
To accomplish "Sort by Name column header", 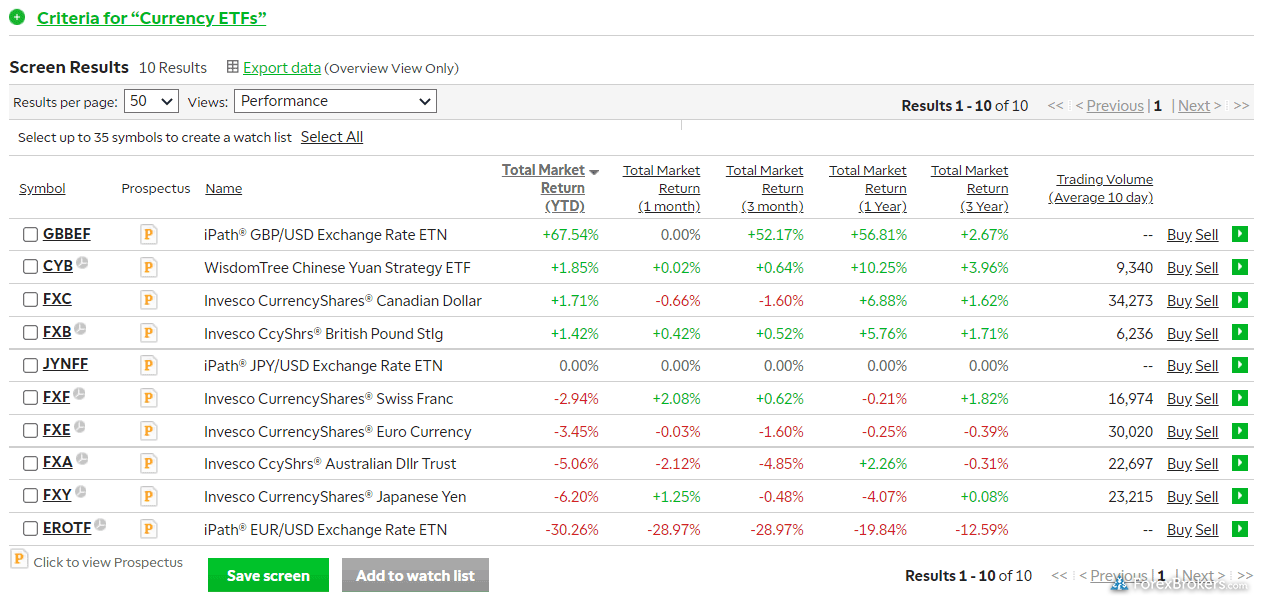I will tap(223, 188).
